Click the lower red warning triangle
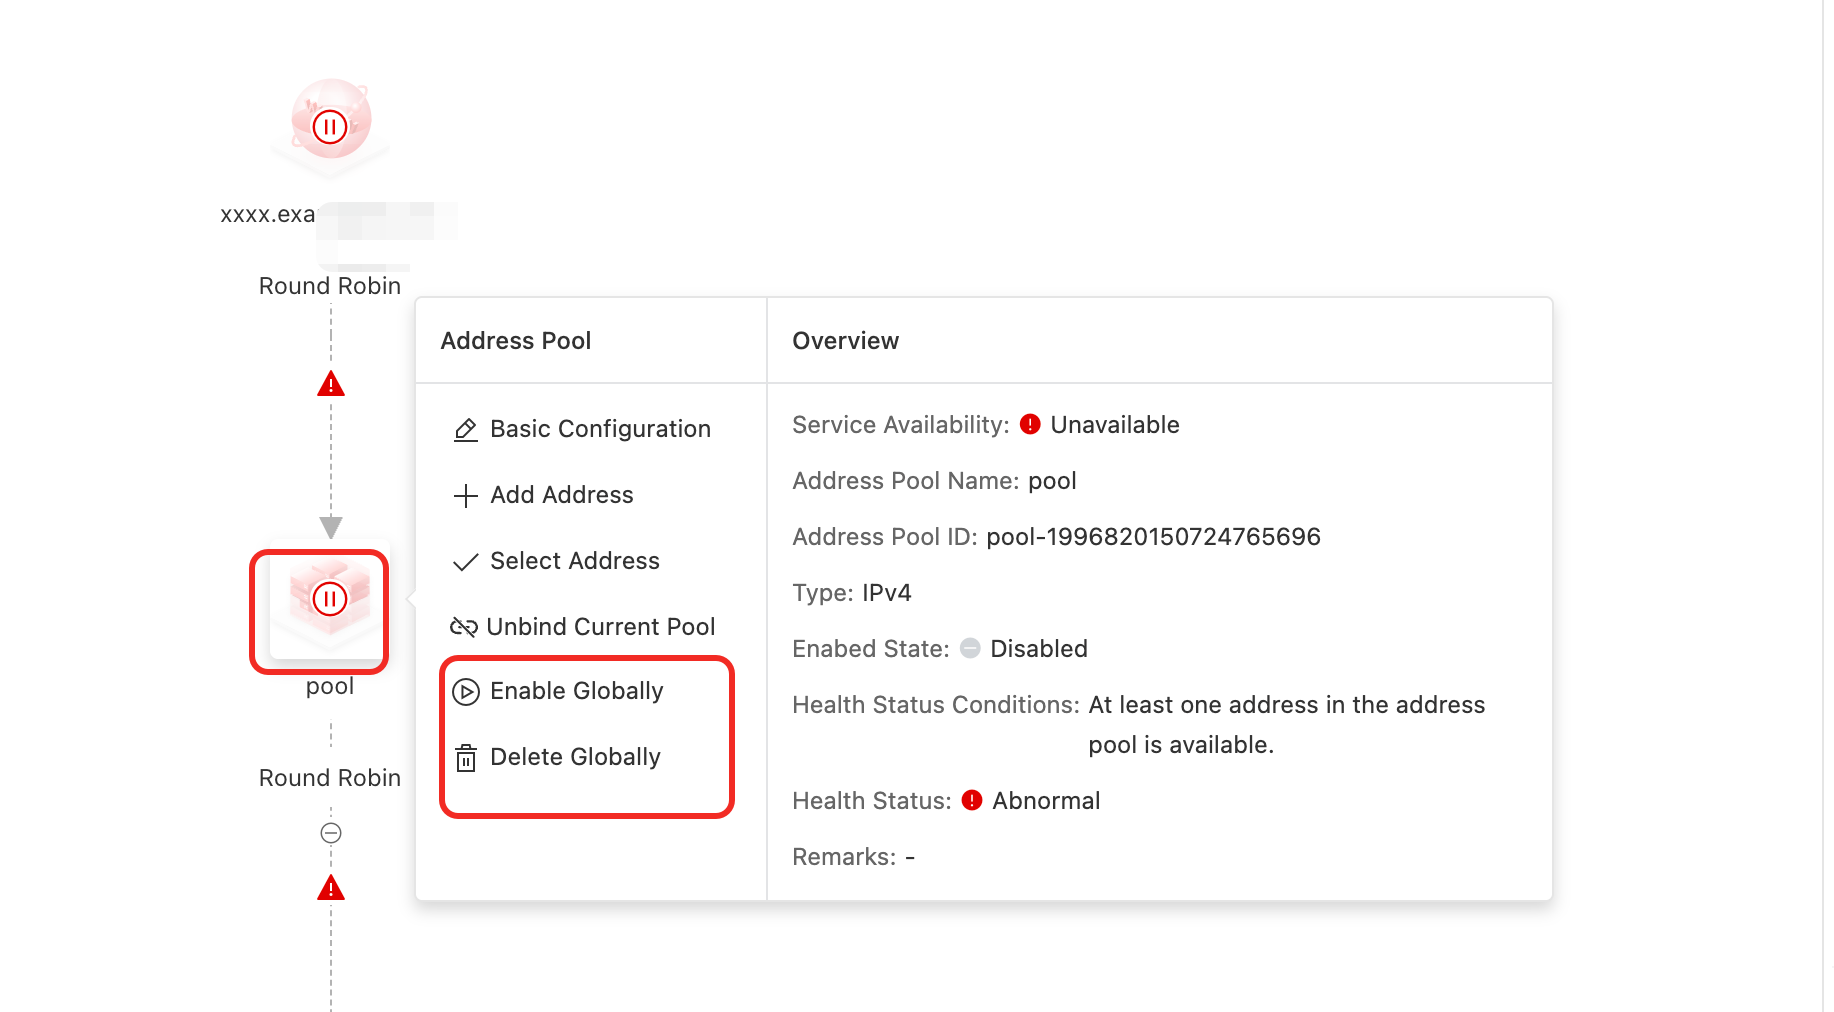The image size is (1834, 1012). point(331,889)
